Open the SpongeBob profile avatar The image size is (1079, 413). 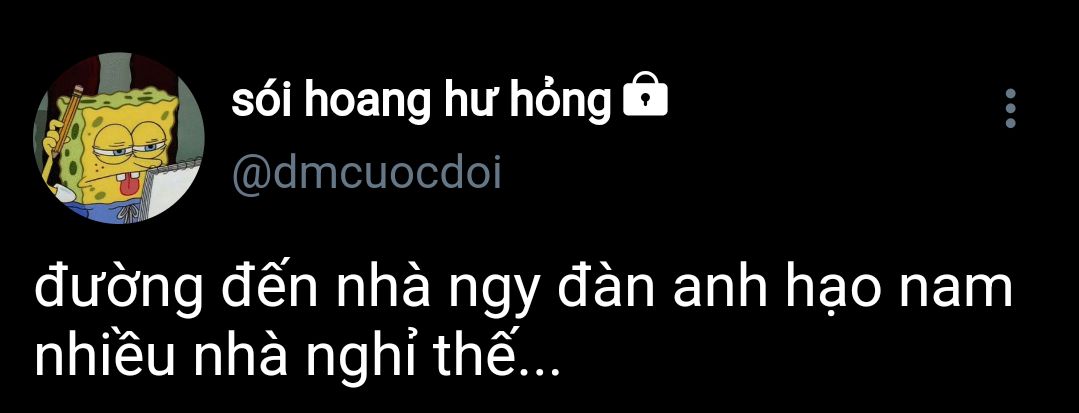point(120,138)
